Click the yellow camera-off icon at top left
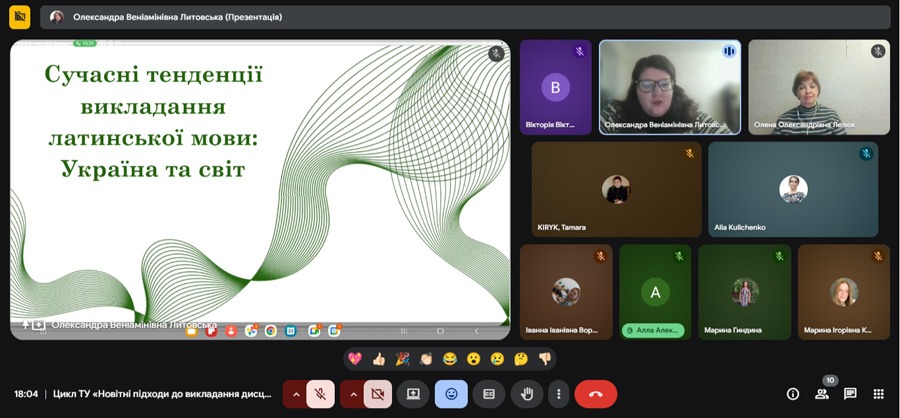Screen dimensions: 900x418 click(x=20, y=17)
